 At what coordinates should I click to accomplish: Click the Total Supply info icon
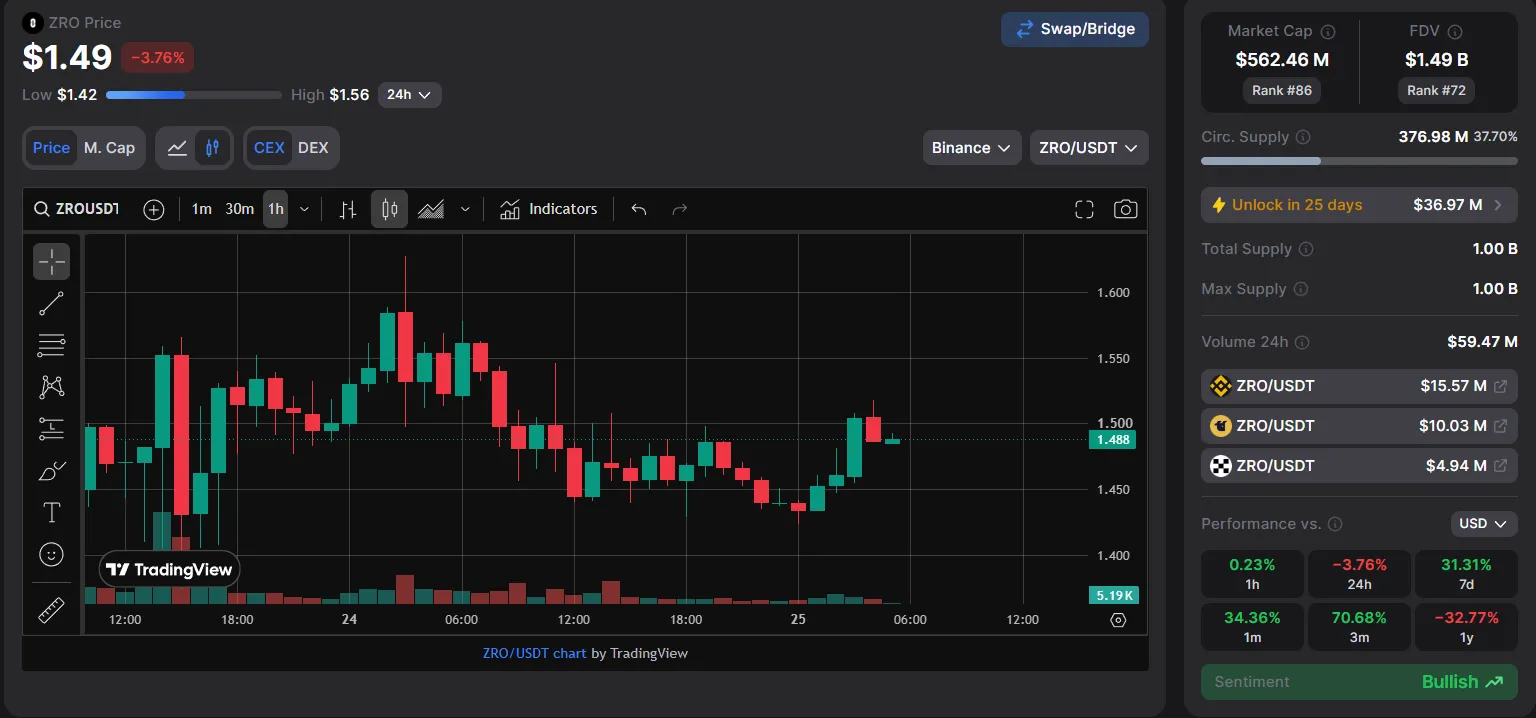(x=1306, y=249)
